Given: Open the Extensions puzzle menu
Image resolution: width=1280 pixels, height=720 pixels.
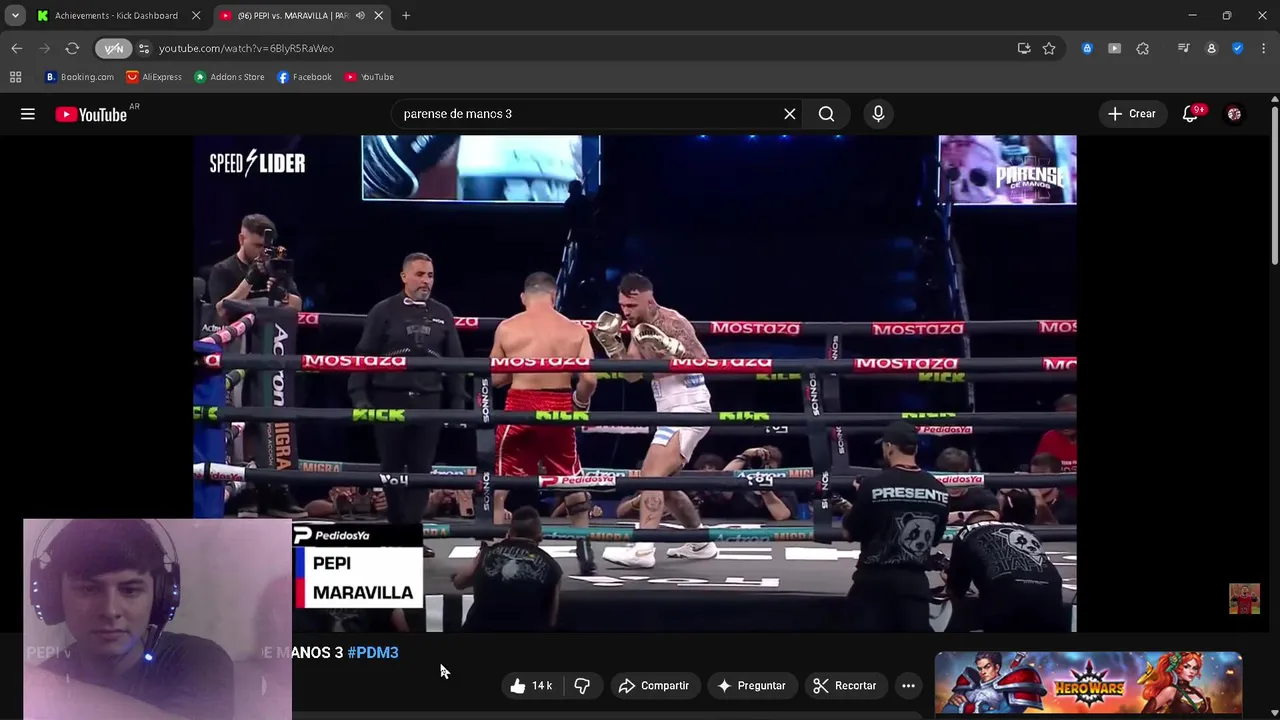Looking at the screenshot, I should point(1143,48).
